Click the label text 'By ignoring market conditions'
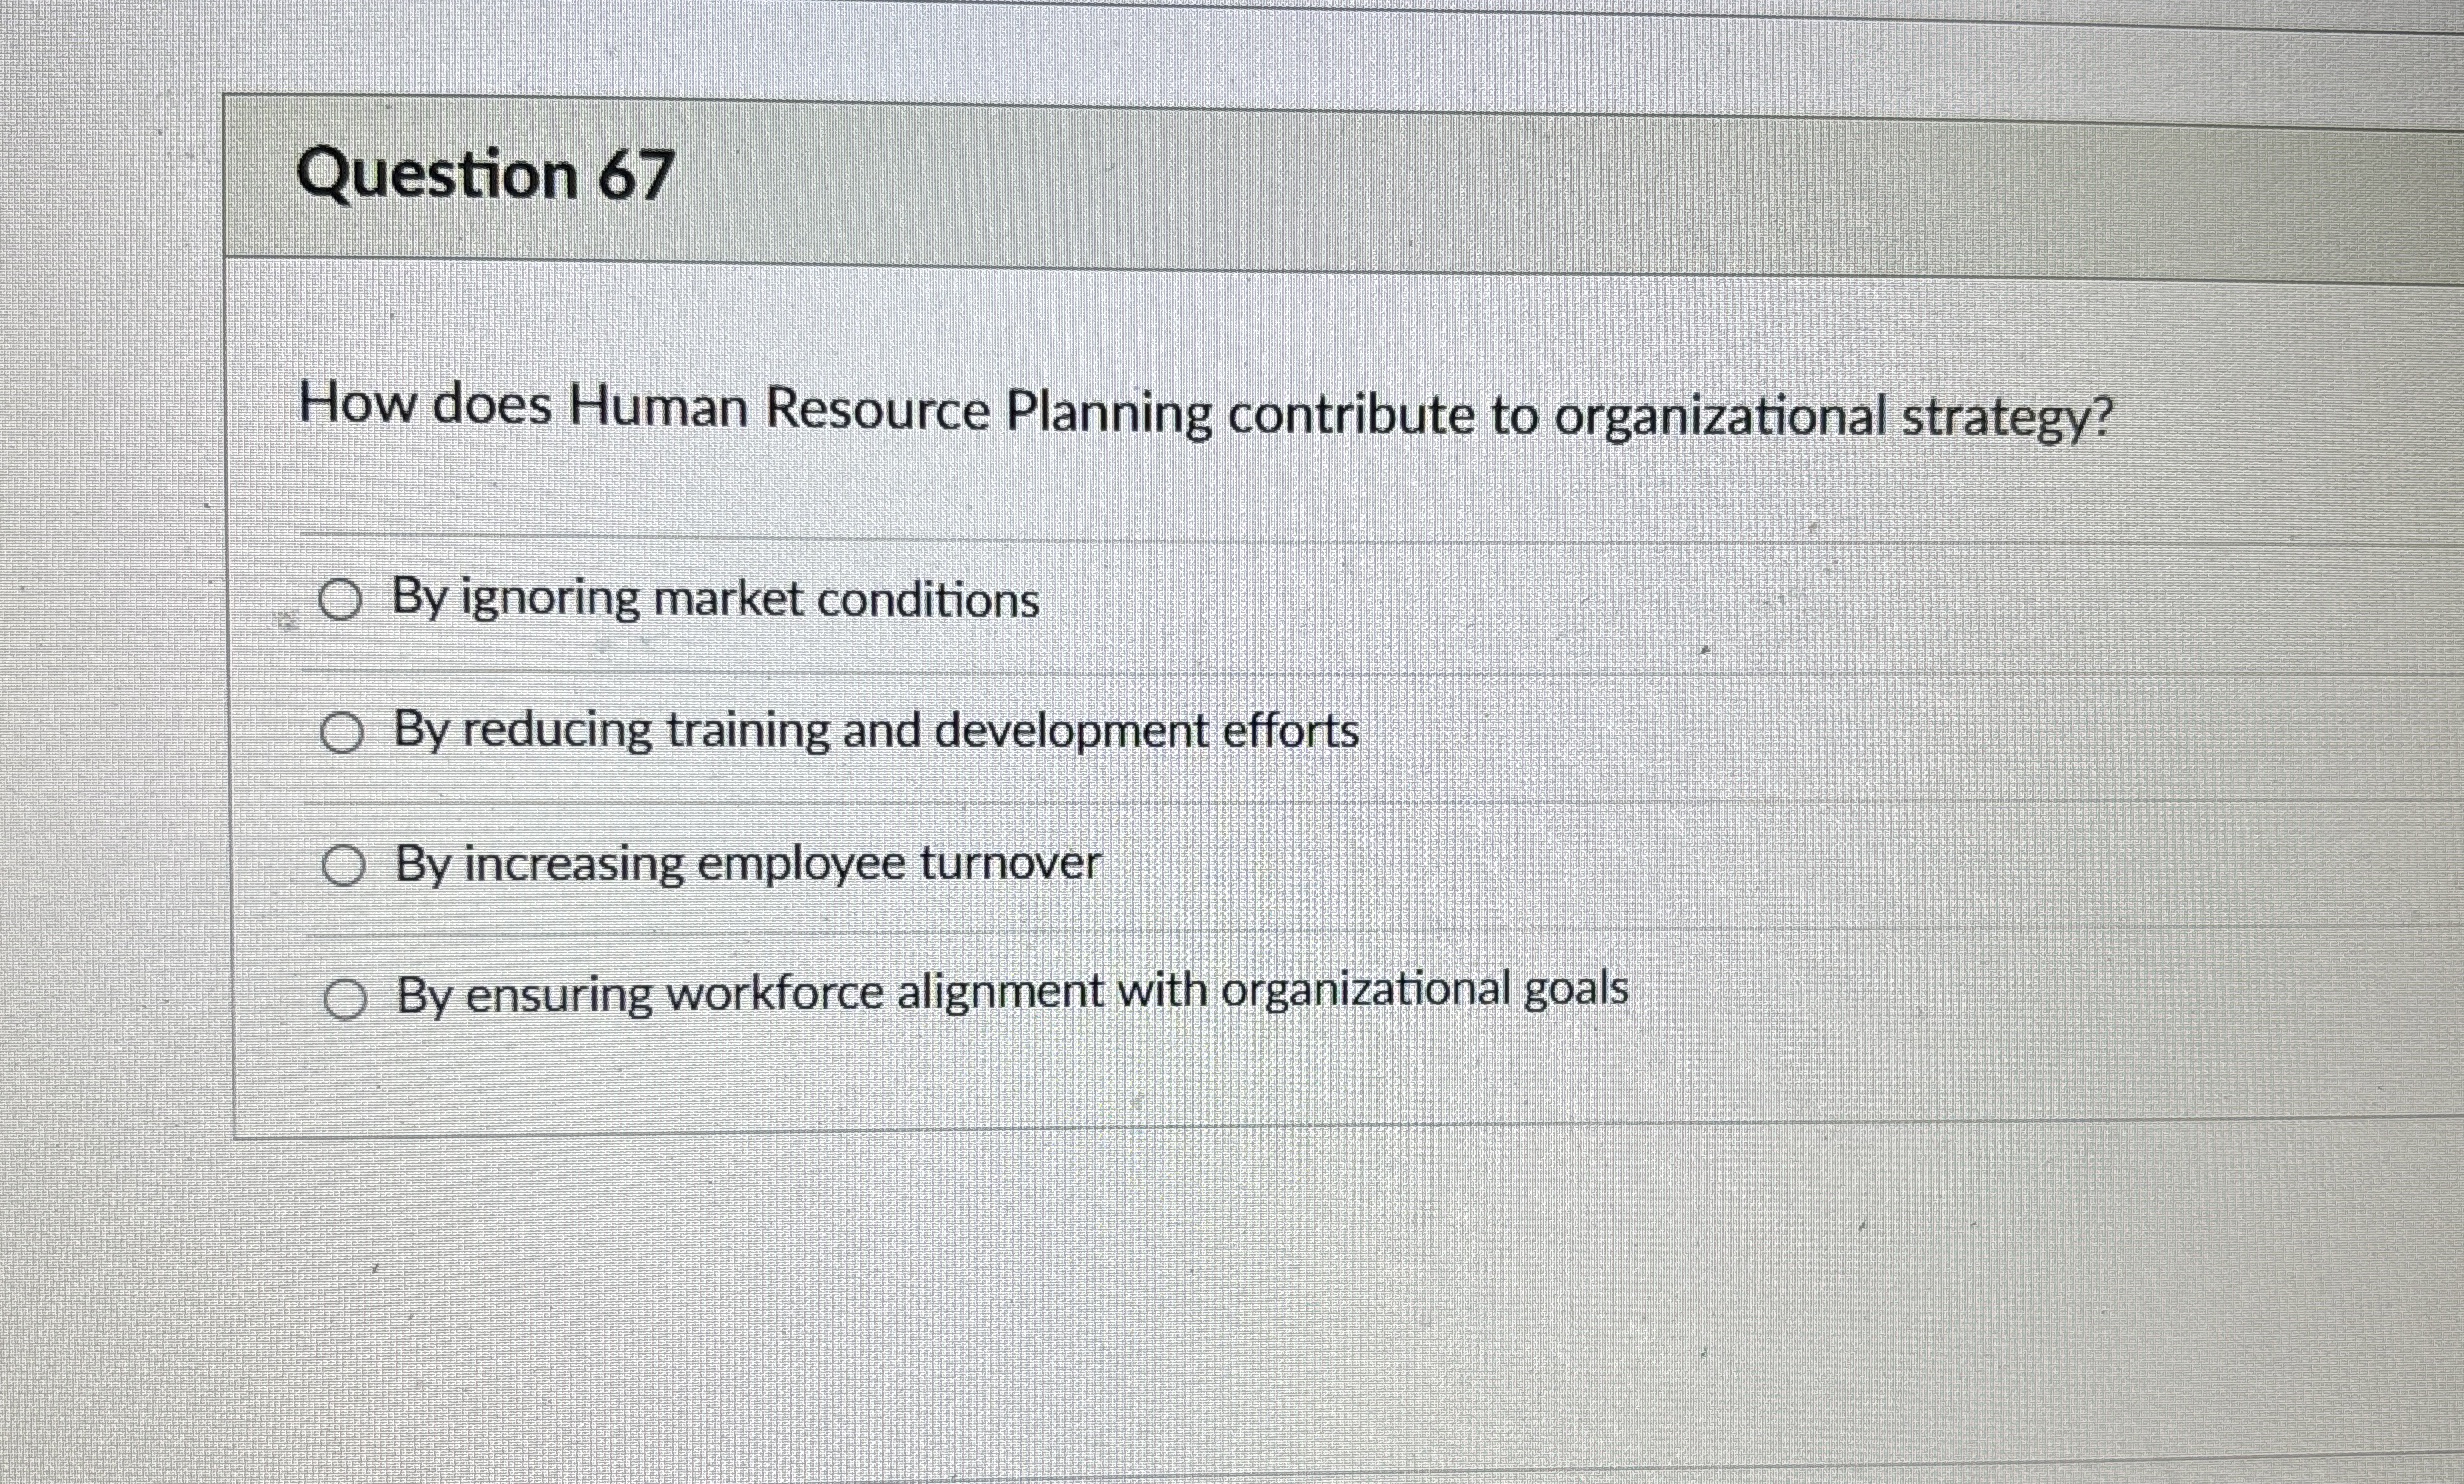 click(x=714, y=598)
